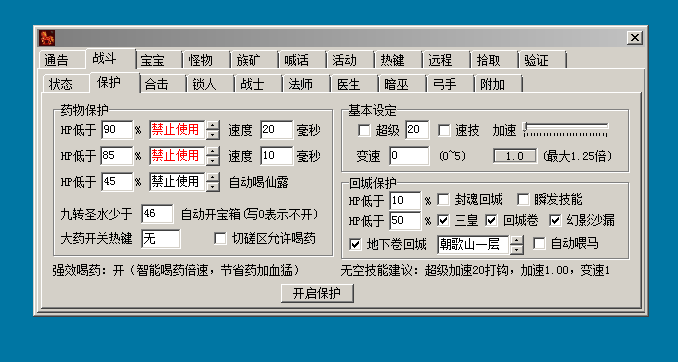Open the 弓手 sub-tab
Screen dimensions: 678x362
[x=450, y=84]
